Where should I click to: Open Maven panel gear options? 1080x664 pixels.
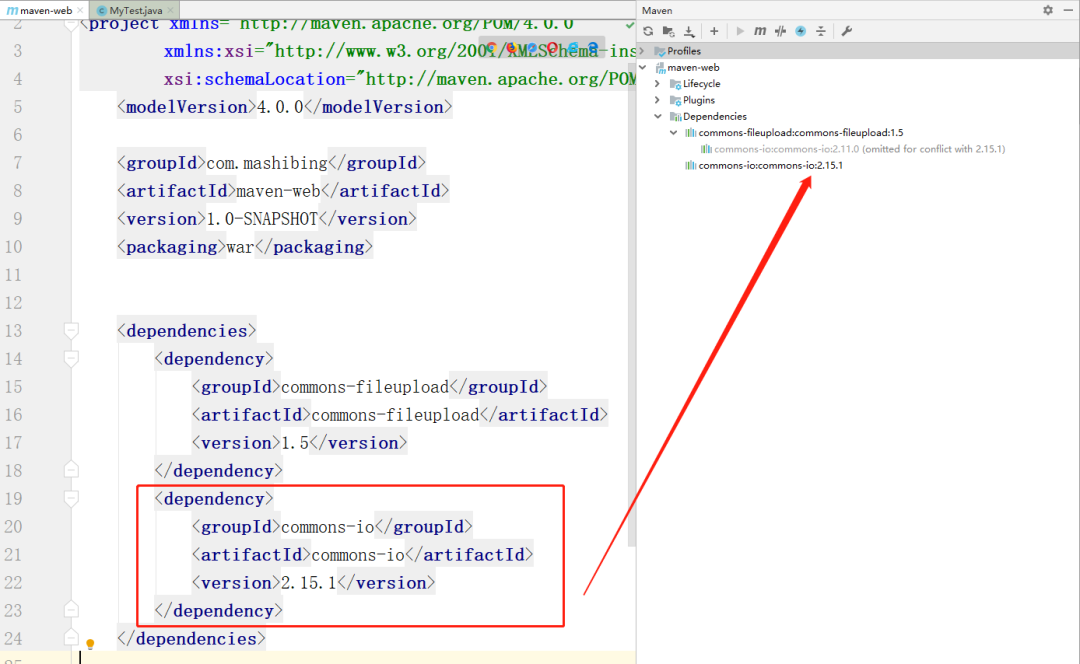[x=1048, y=10]
